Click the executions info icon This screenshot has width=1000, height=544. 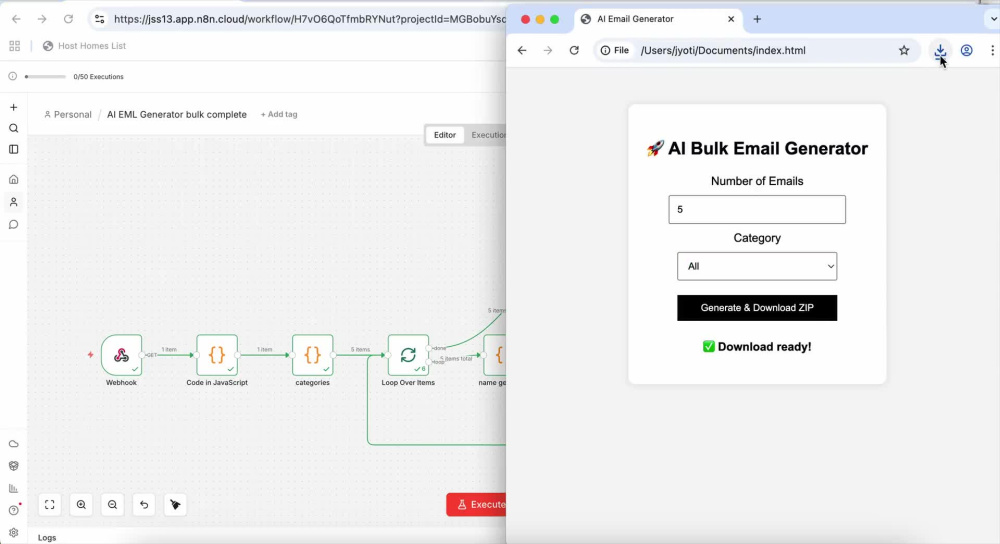tap(13, 77)
